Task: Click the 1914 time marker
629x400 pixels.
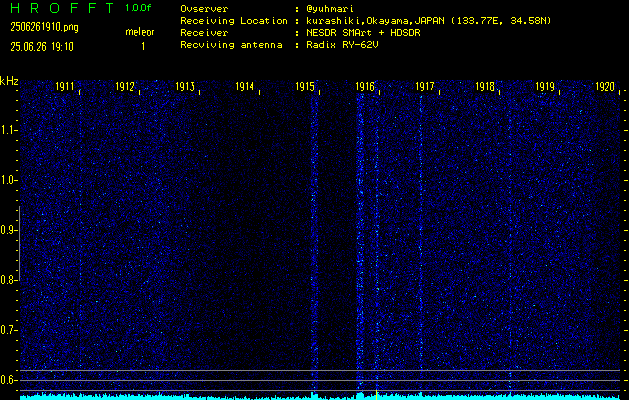Action: pyautogui.click(x=245, y=86)
